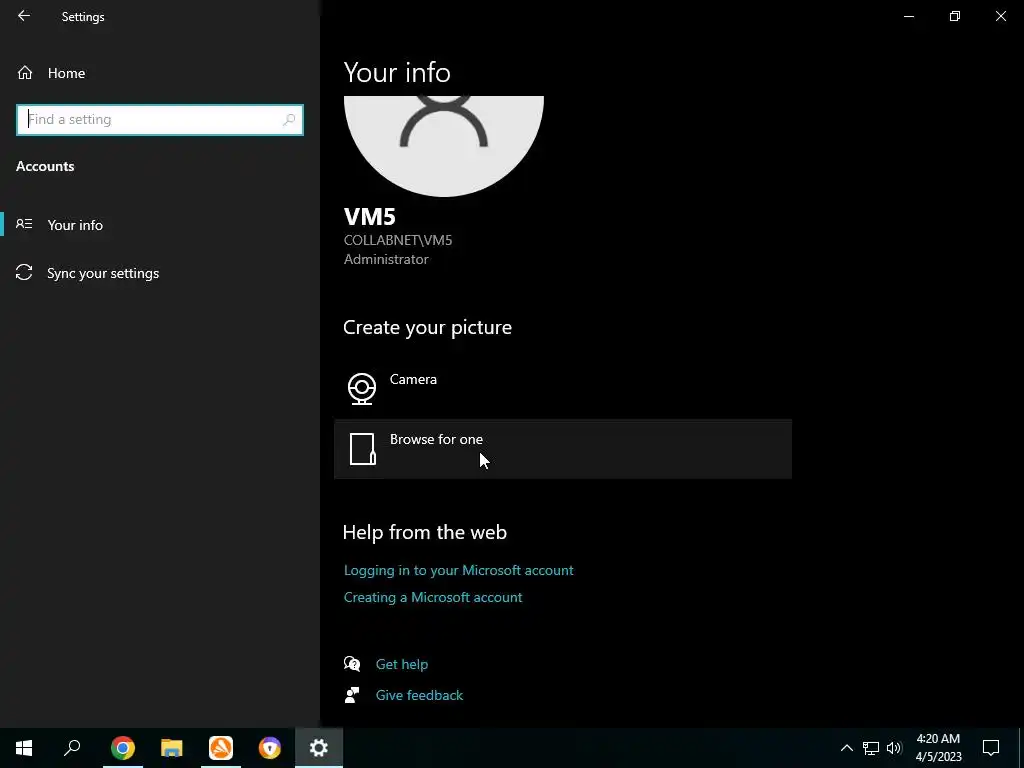Viewport: 1024px width, 768px height.
Task: Click the Your info page title
Action: click(x=397, y=72)
